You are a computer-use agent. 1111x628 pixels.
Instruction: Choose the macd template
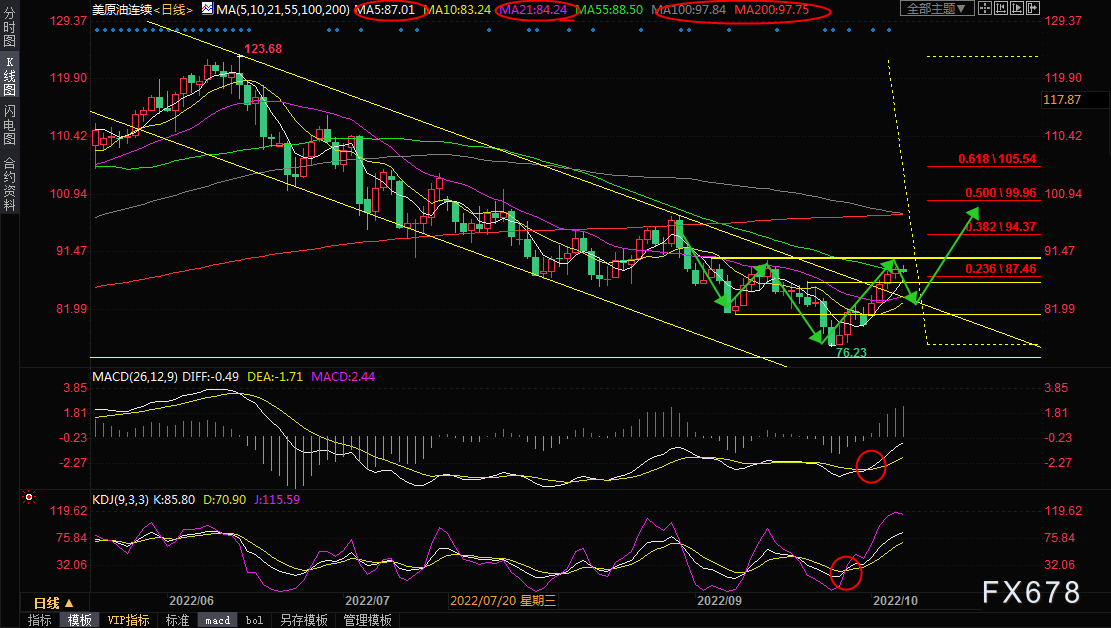coord(218,620)
